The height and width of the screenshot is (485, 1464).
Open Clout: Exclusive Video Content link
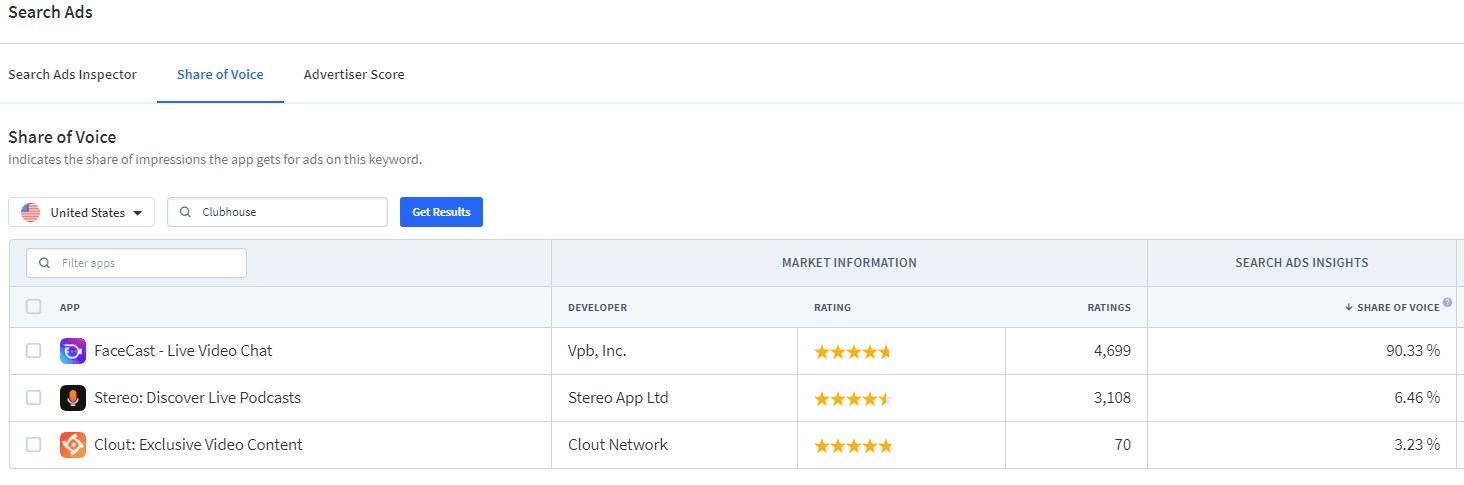click(198, 445)
